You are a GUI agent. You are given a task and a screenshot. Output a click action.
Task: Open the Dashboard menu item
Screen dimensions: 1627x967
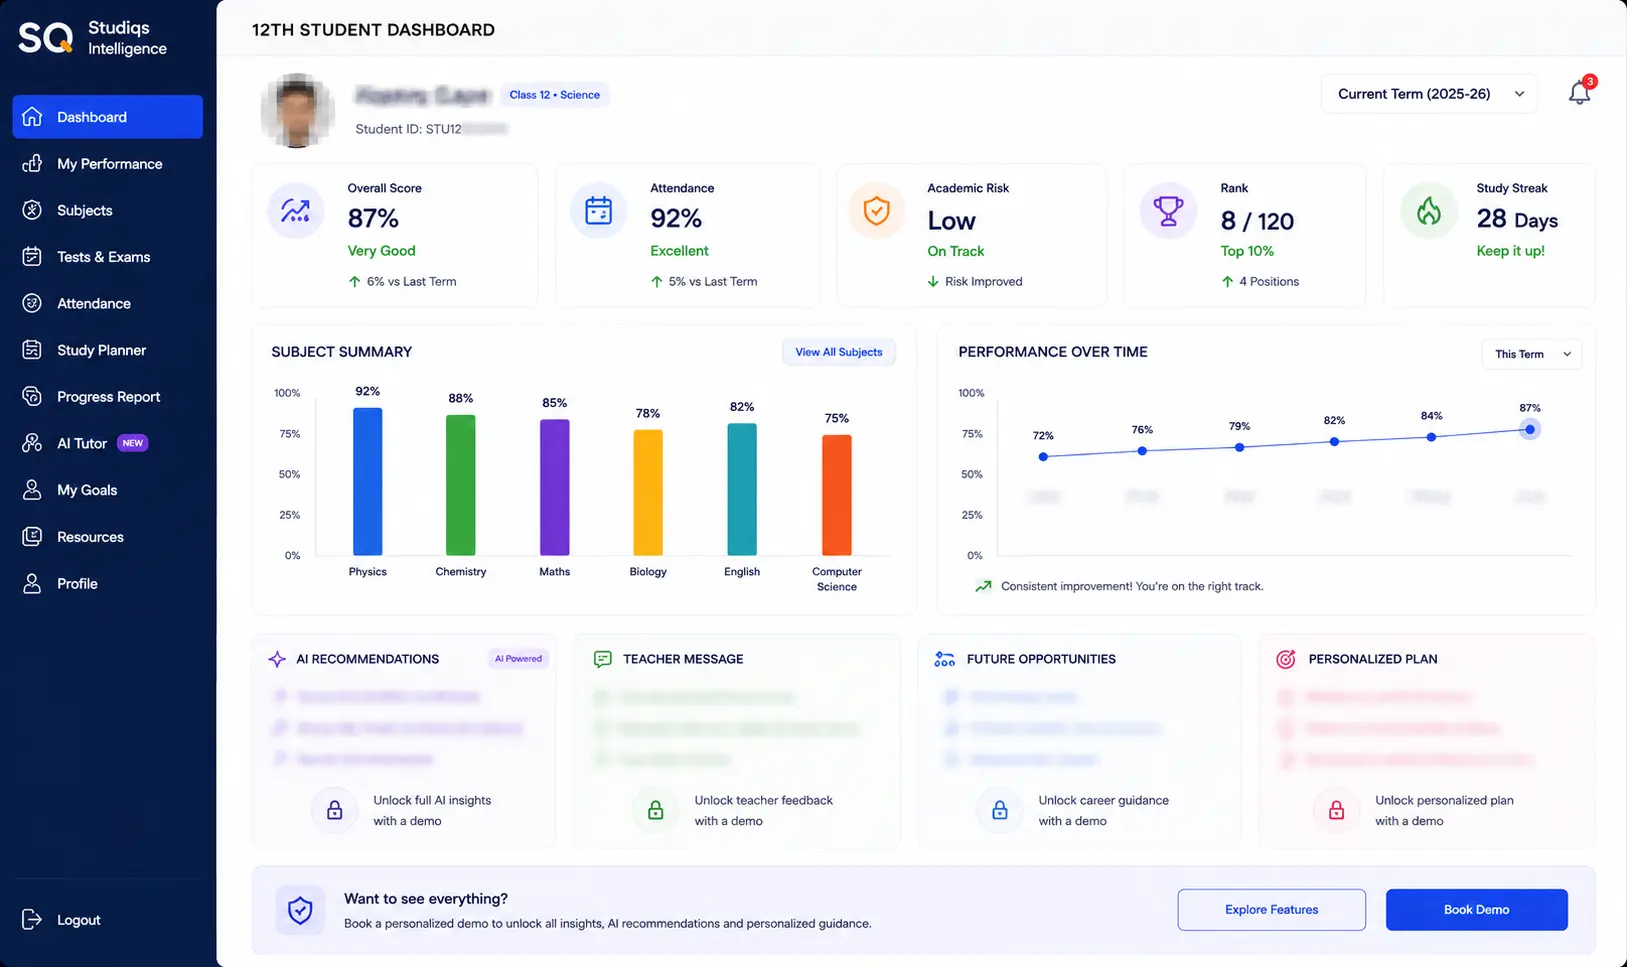tap(108, 117)
